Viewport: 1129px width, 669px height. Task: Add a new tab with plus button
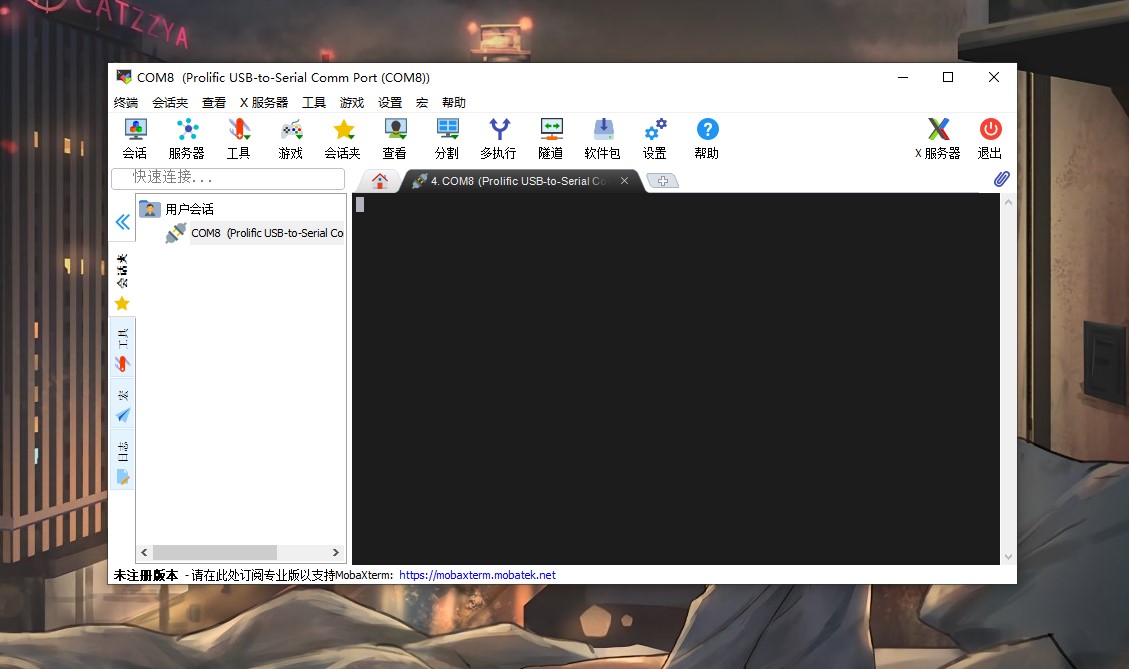662,181
